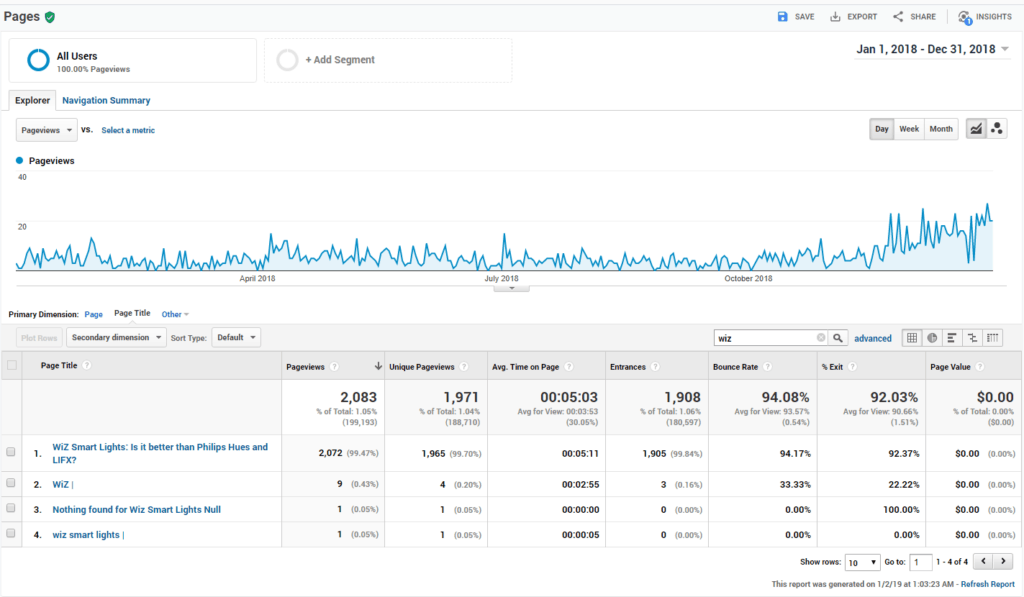The height and width of the screenshot is (597, 1024).
Task: Open the advanced filter link
Action: 872,338
